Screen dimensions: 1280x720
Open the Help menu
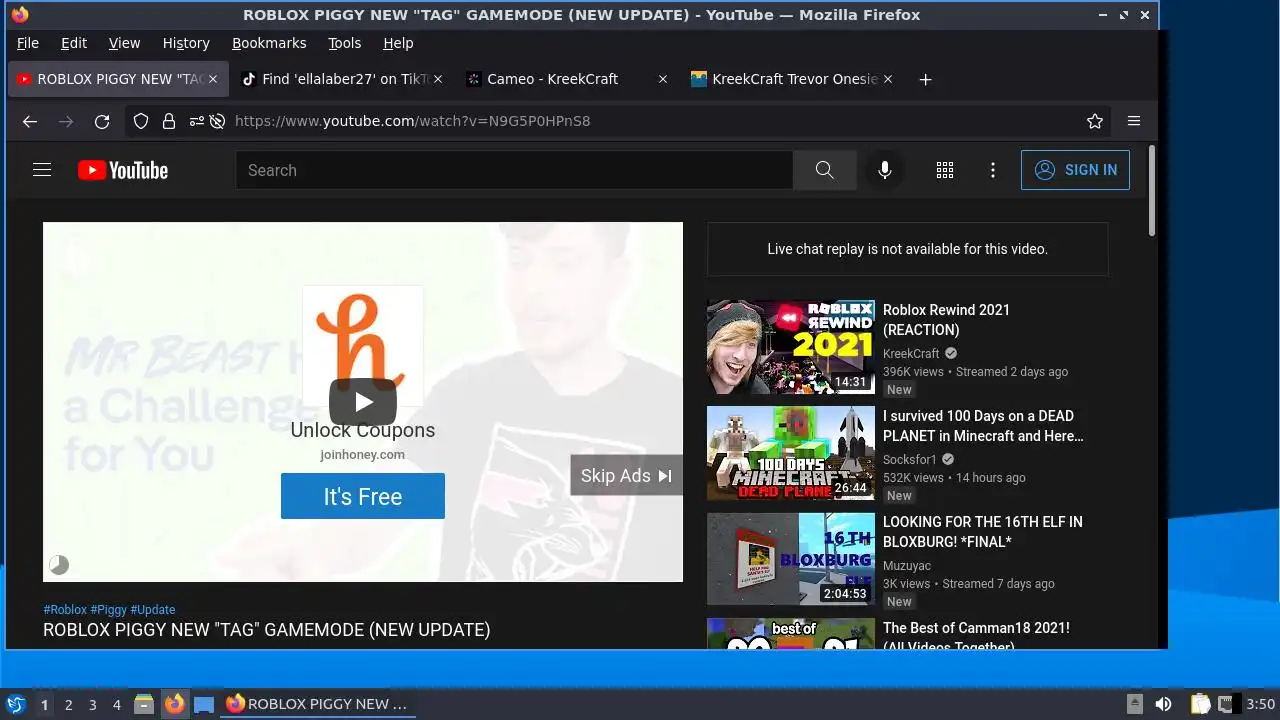398,43
